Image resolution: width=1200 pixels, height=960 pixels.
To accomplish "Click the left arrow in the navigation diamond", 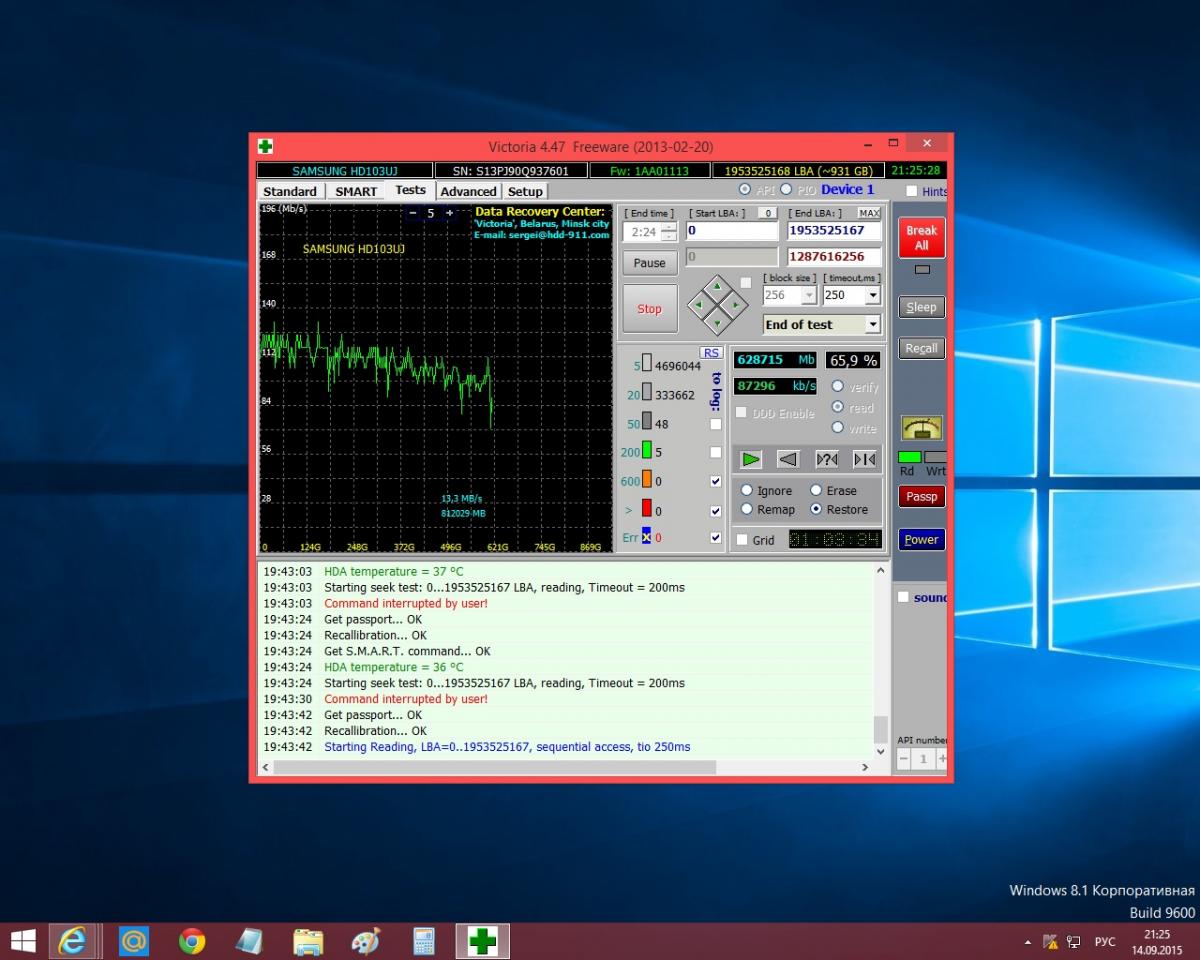I will point(699,305).
